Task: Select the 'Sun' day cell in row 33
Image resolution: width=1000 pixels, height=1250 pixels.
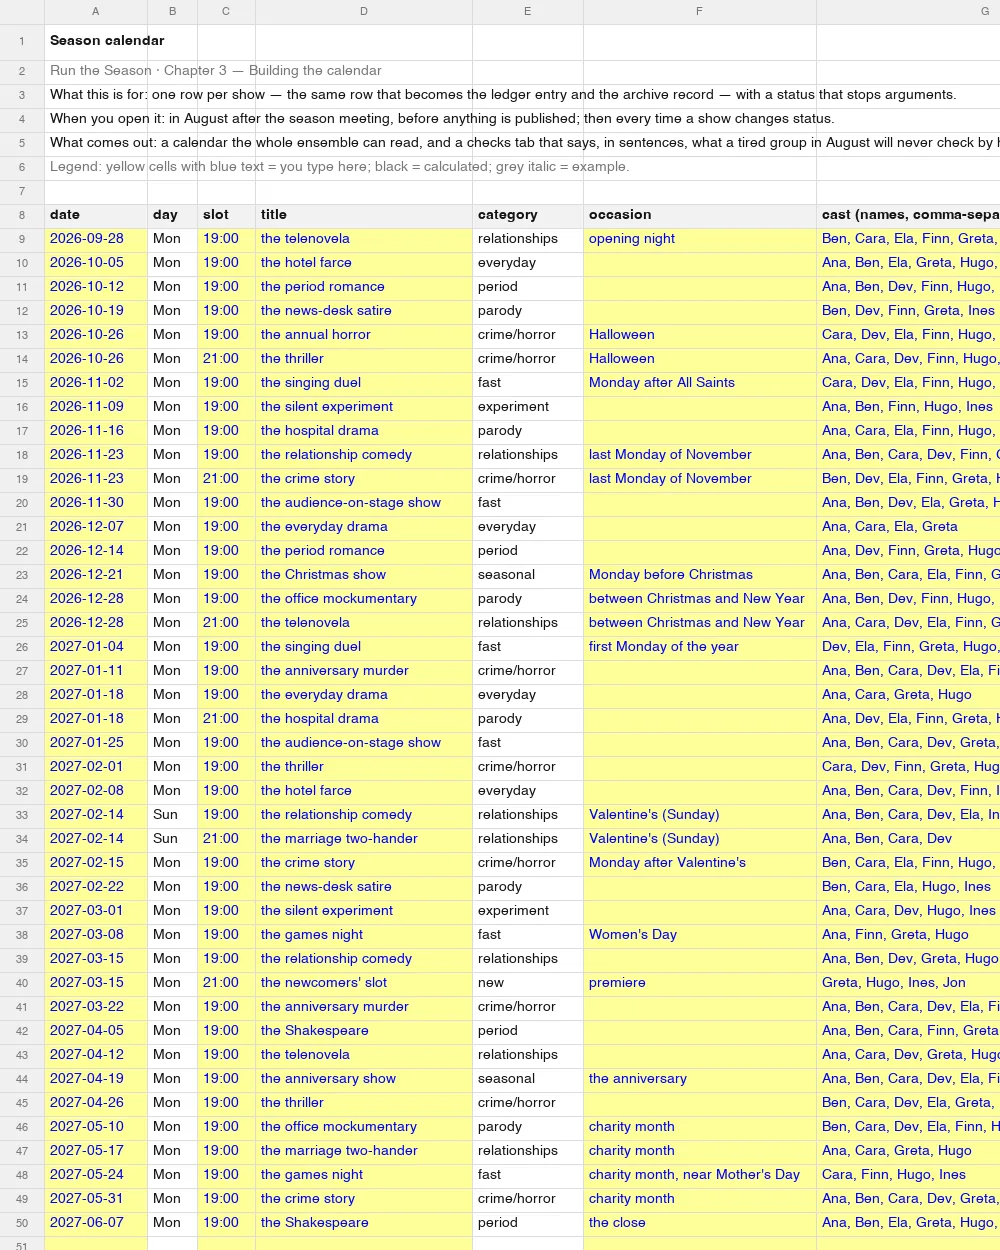Action: 172,815
